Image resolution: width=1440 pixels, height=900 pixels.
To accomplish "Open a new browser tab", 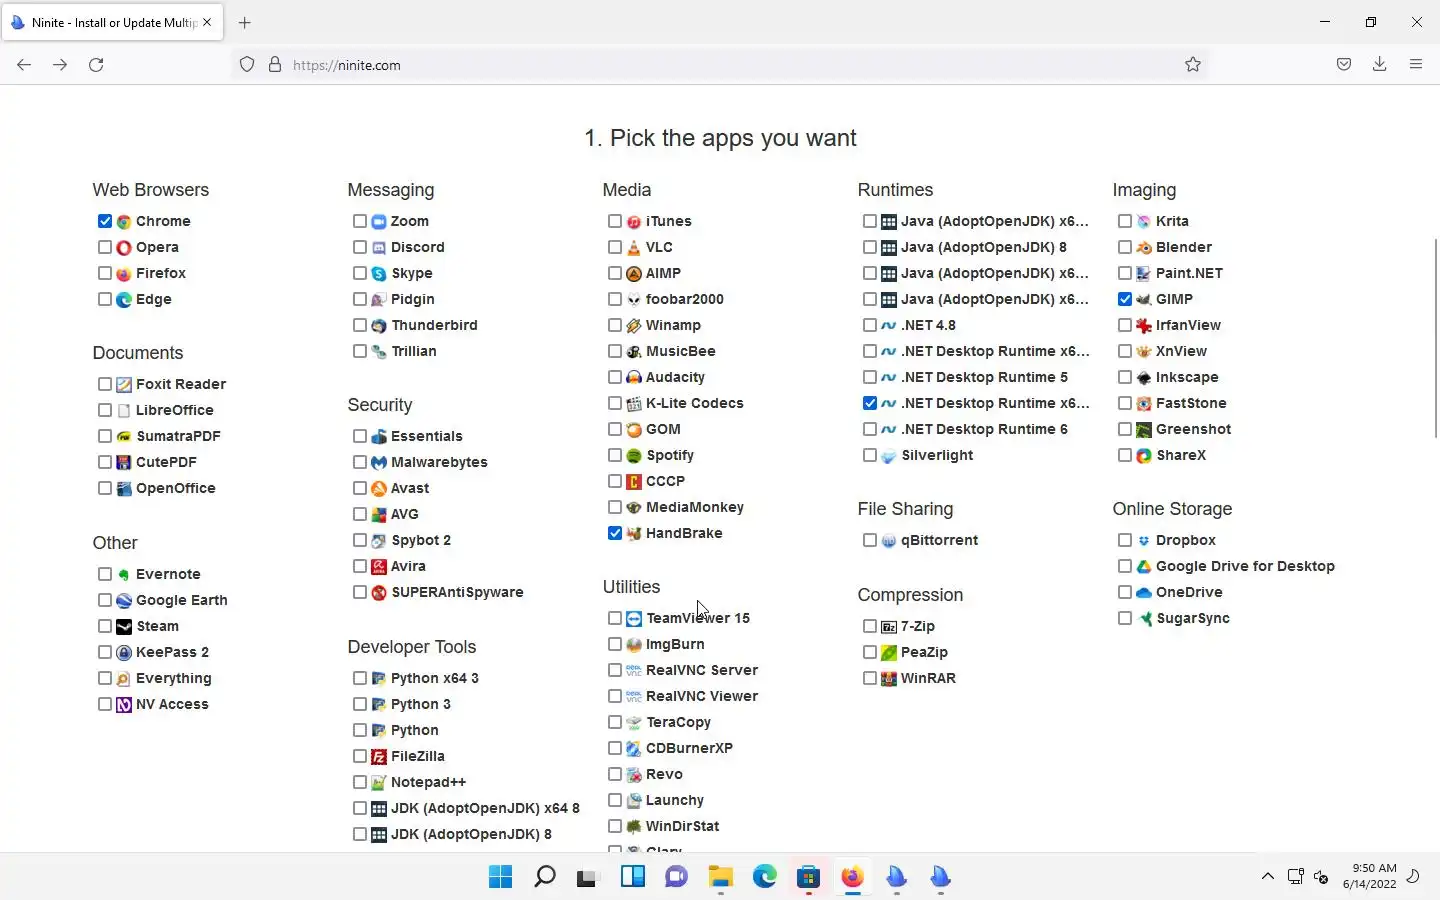I will pos(245,22).
